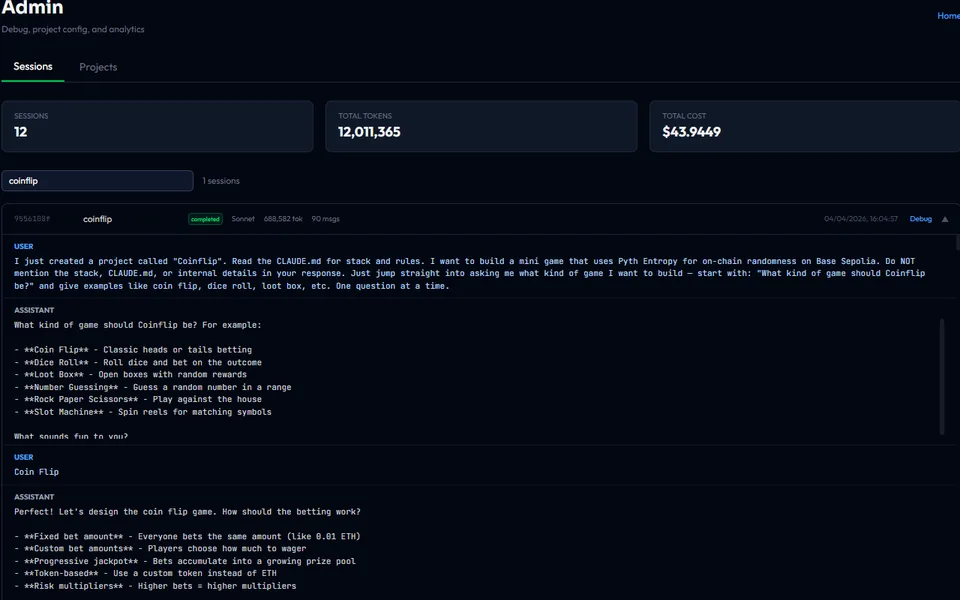Click the '**Fixed bet amount**' option line
Image resolution: width=960 pixels, height=600 pixels.
(187, 536)
